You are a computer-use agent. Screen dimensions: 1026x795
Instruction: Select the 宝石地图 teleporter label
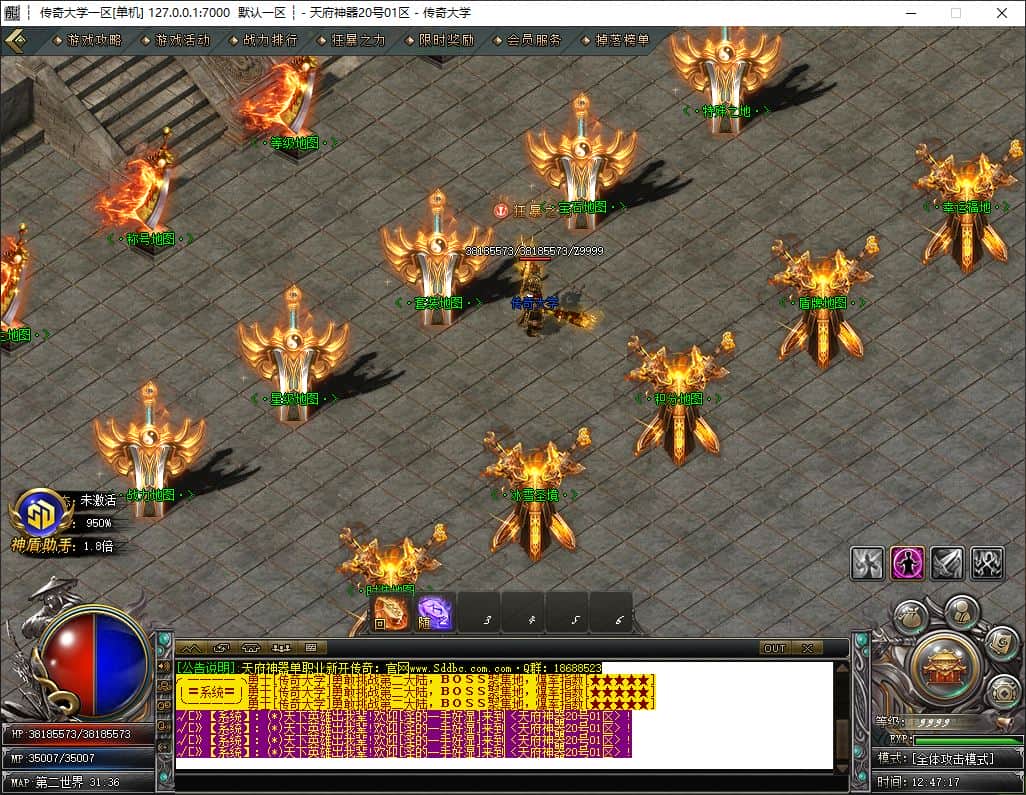tap(582, 207)
